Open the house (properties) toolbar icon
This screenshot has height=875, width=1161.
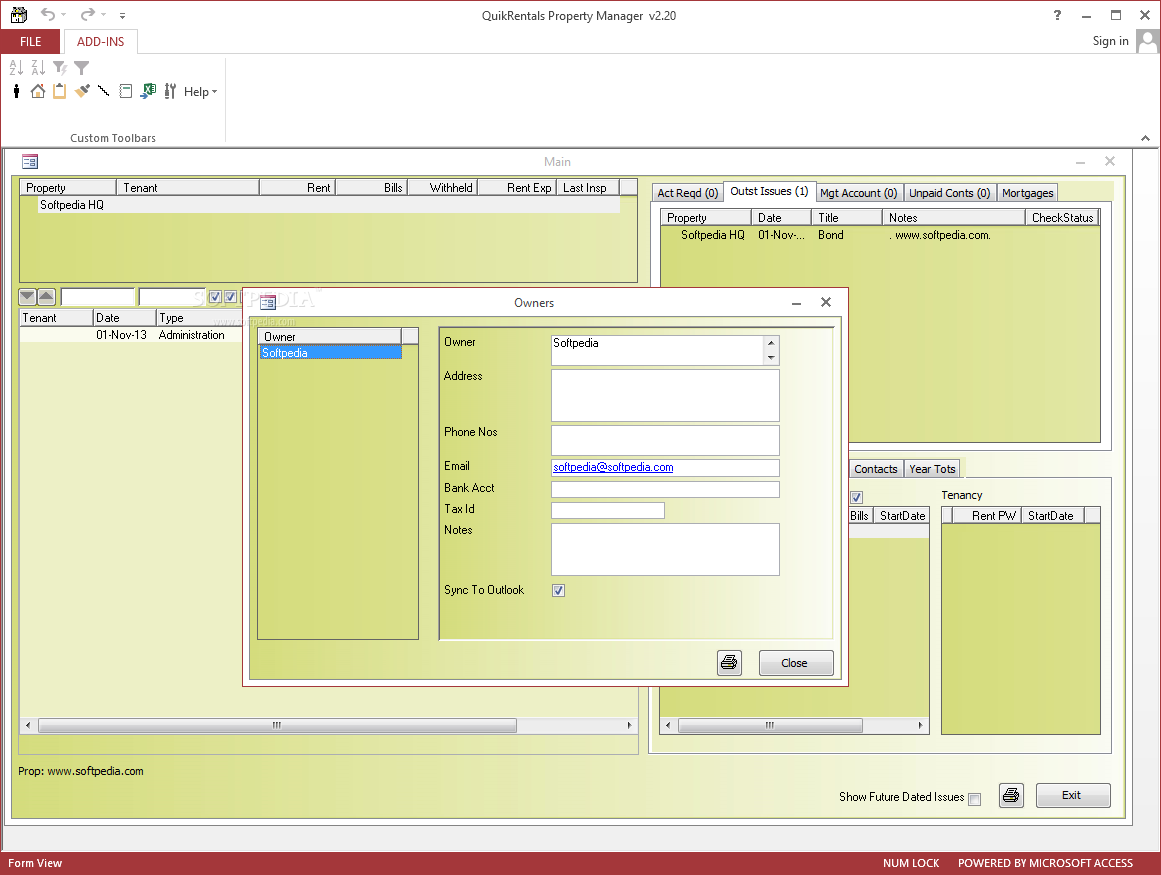point(38,91)
